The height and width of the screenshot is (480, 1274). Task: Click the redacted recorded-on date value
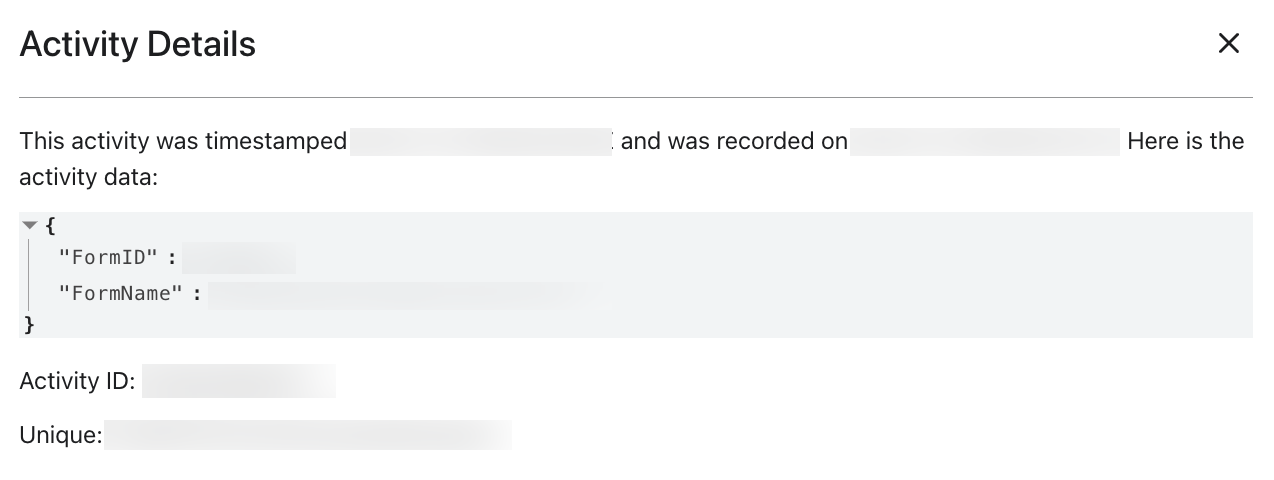tap(984, 142)
